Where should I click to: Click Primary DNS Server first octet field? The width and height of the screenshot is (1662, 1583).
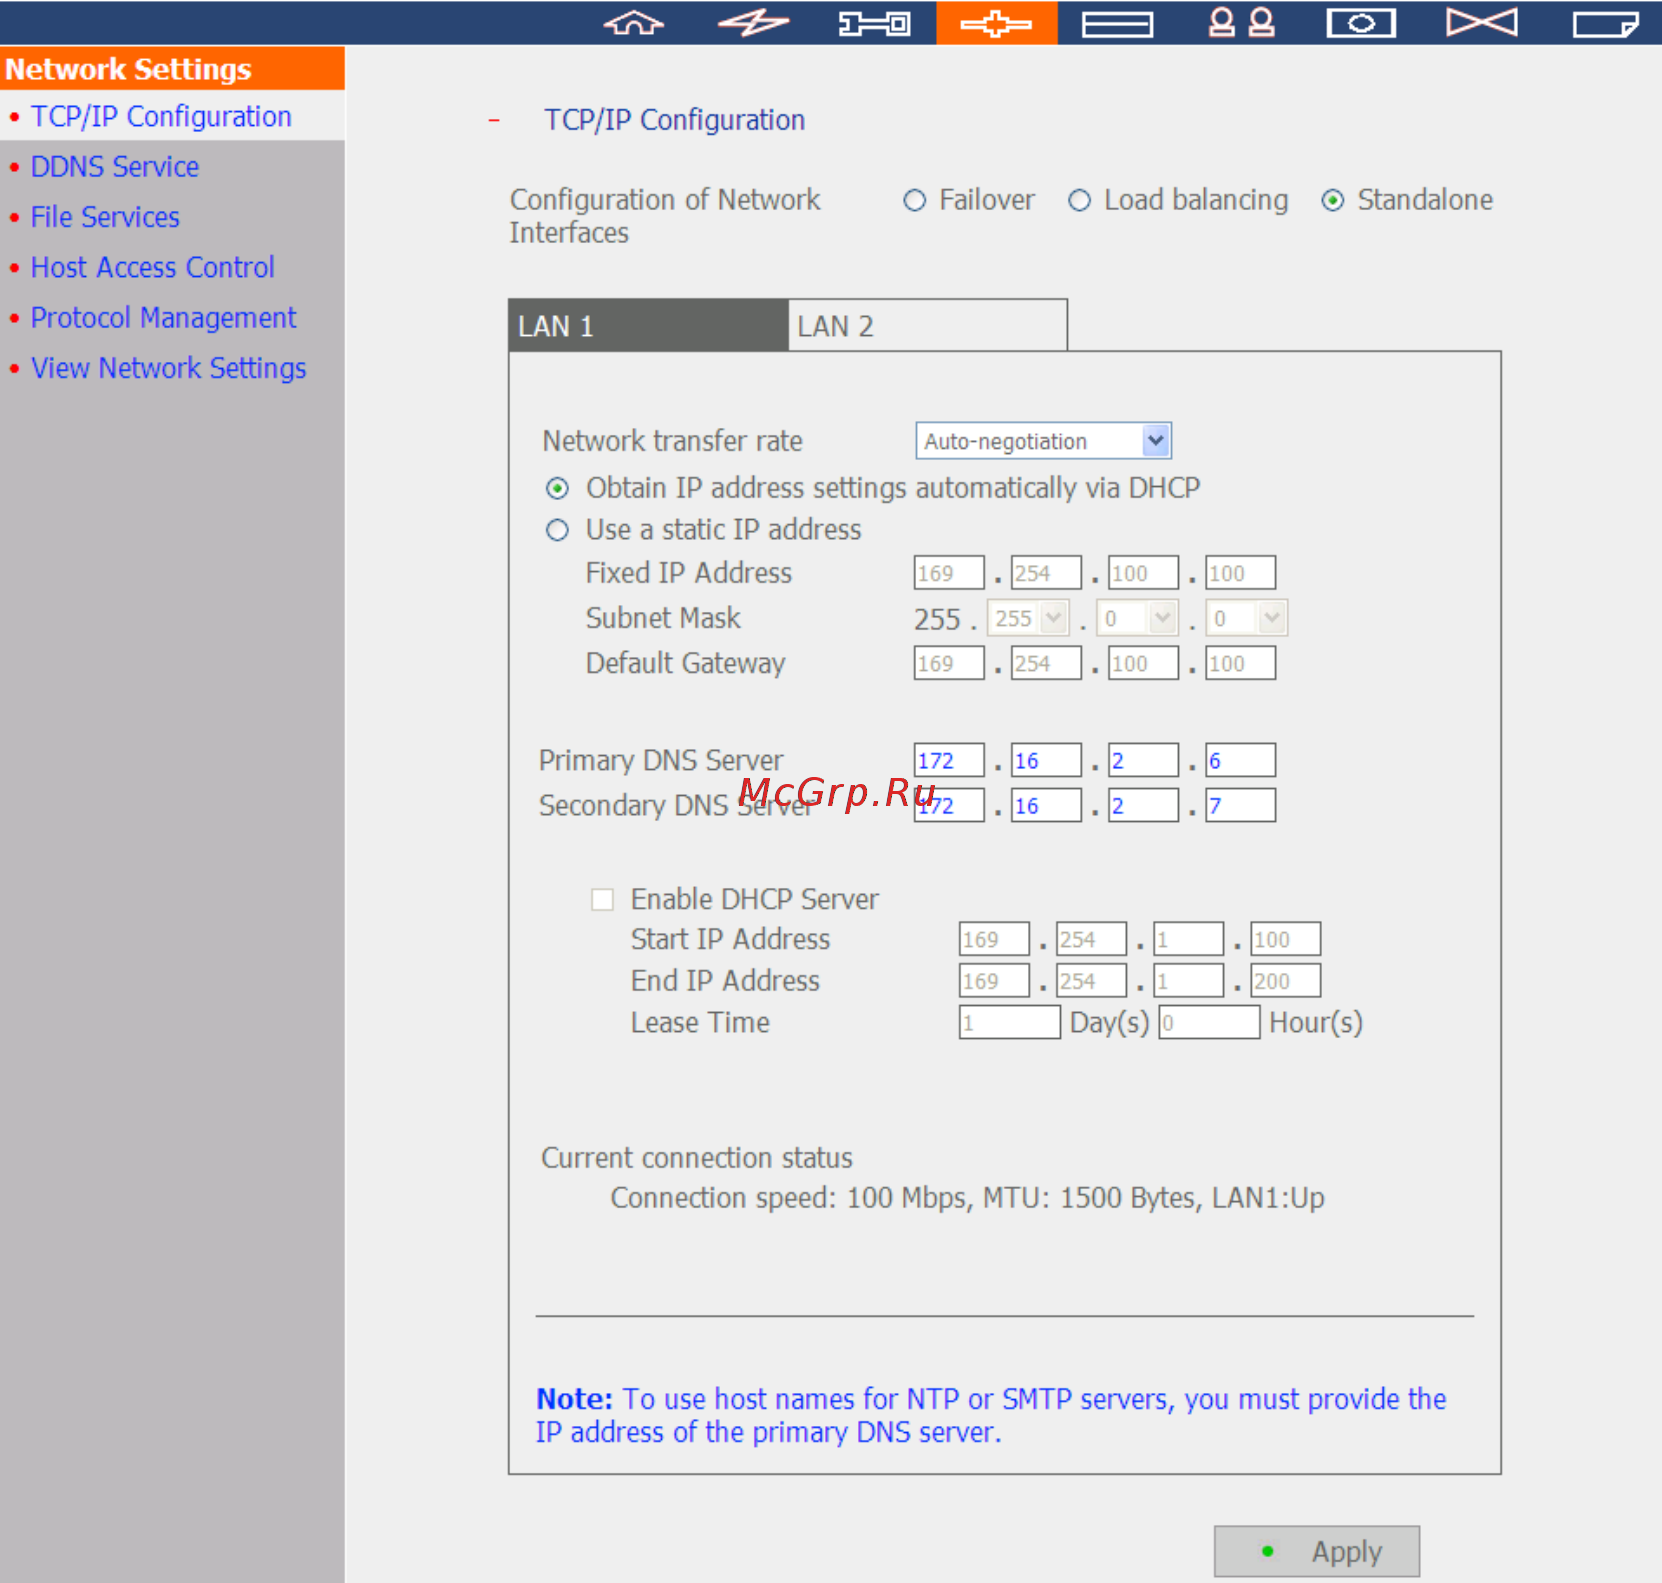pos(949,761)
